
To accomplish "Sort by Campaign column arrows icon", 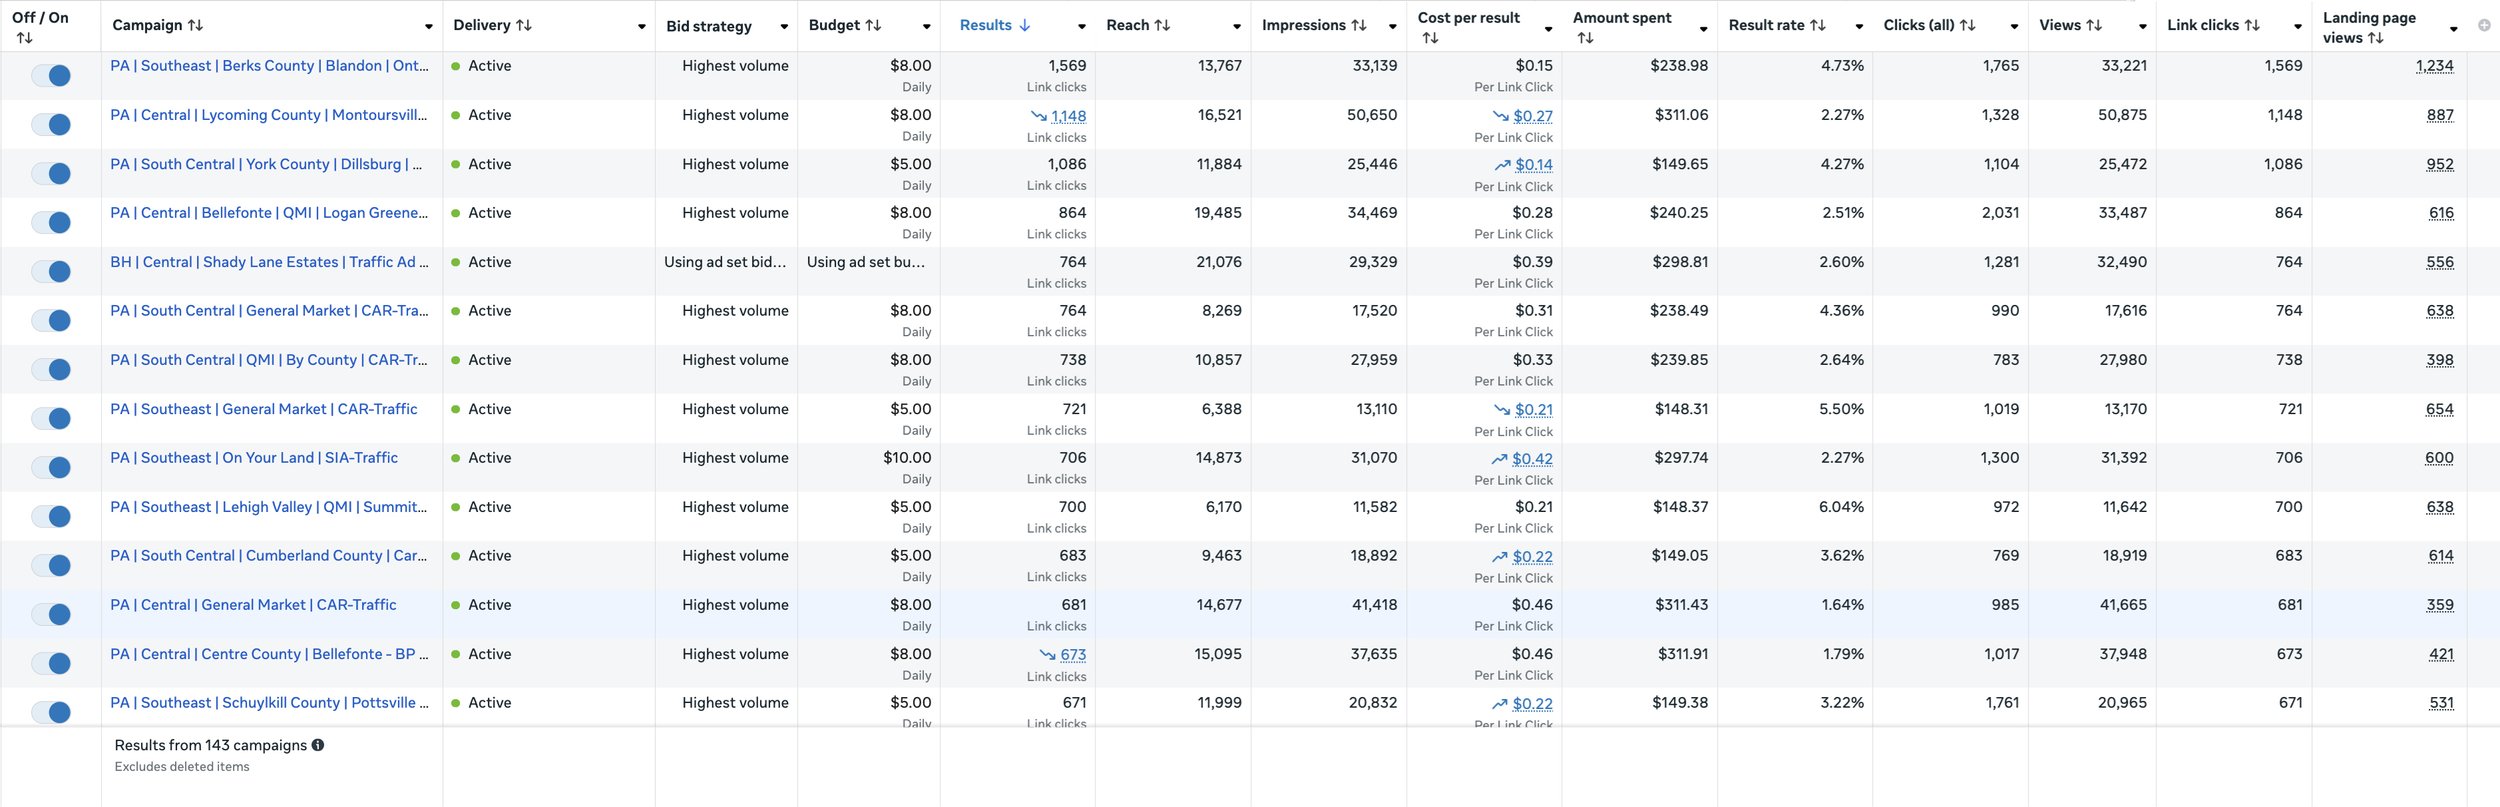I will coord(195,25).
